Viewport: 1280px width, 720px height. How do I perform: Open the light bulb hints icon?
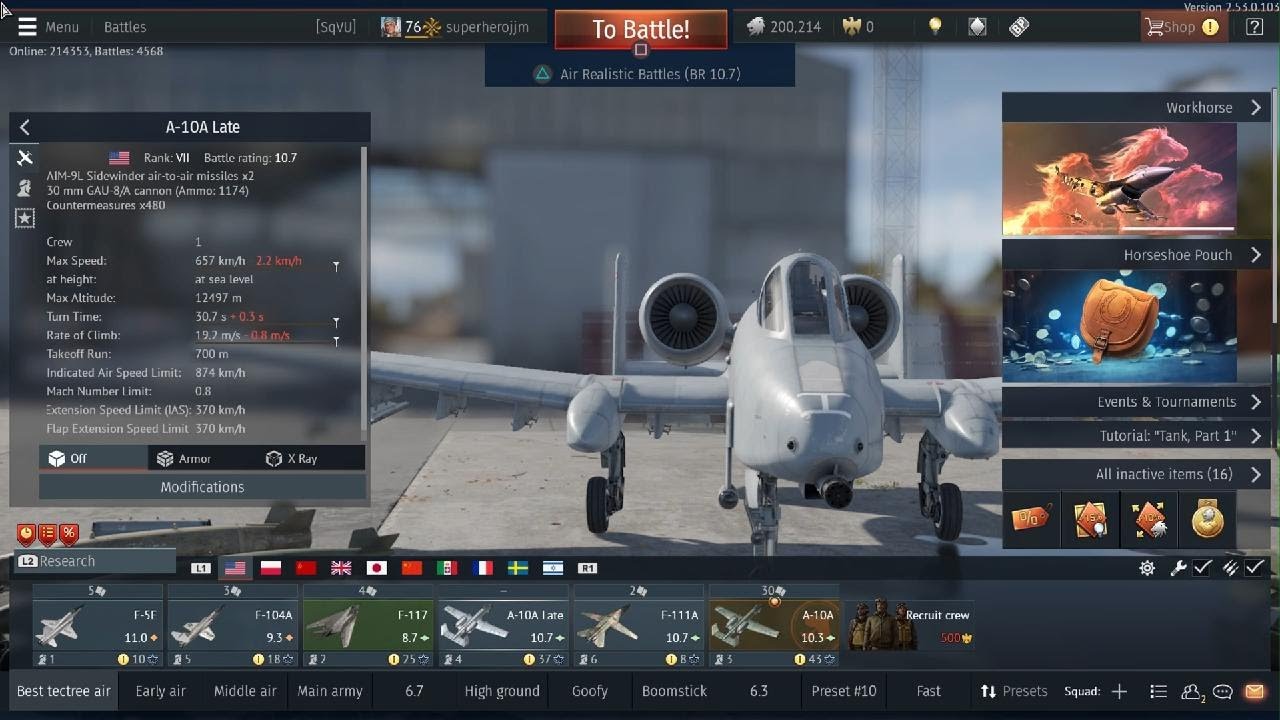[935, 27]
